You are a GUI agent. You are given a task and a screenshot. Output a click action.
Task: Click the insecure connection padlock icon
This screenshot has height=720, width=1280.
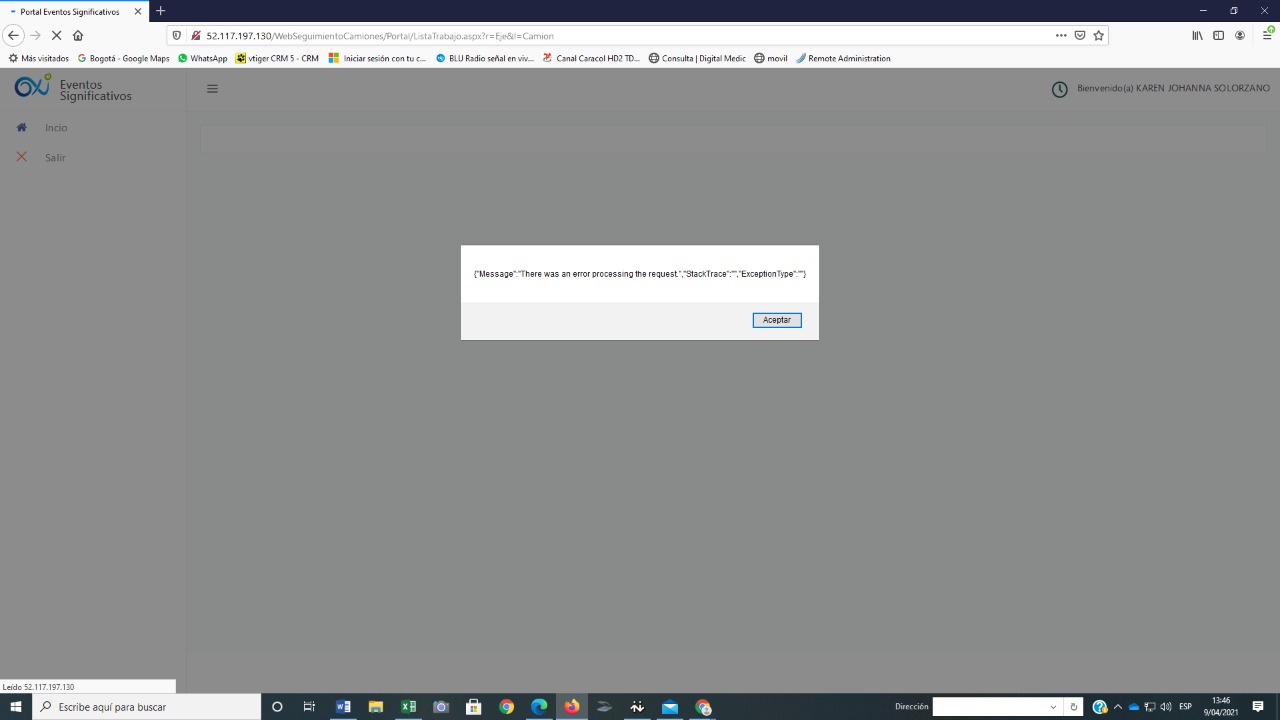[x=195, y=35]
